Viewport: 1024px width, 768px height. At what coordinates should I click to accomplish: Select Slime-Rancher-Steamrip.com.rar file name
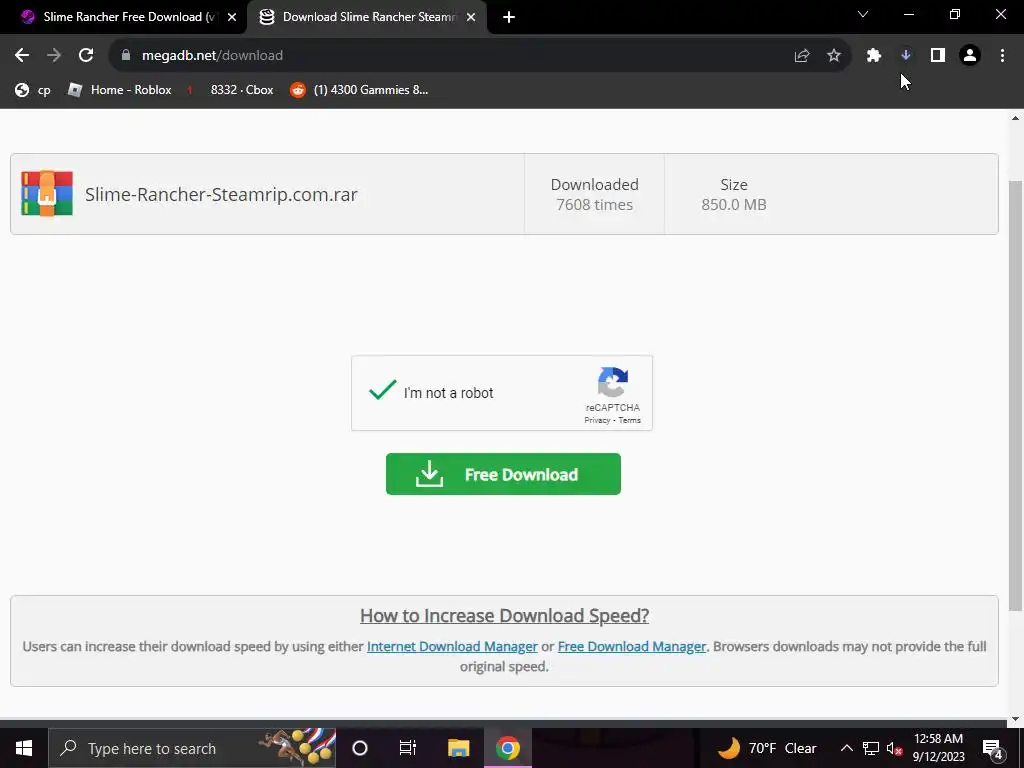click(x=221, y=194)
